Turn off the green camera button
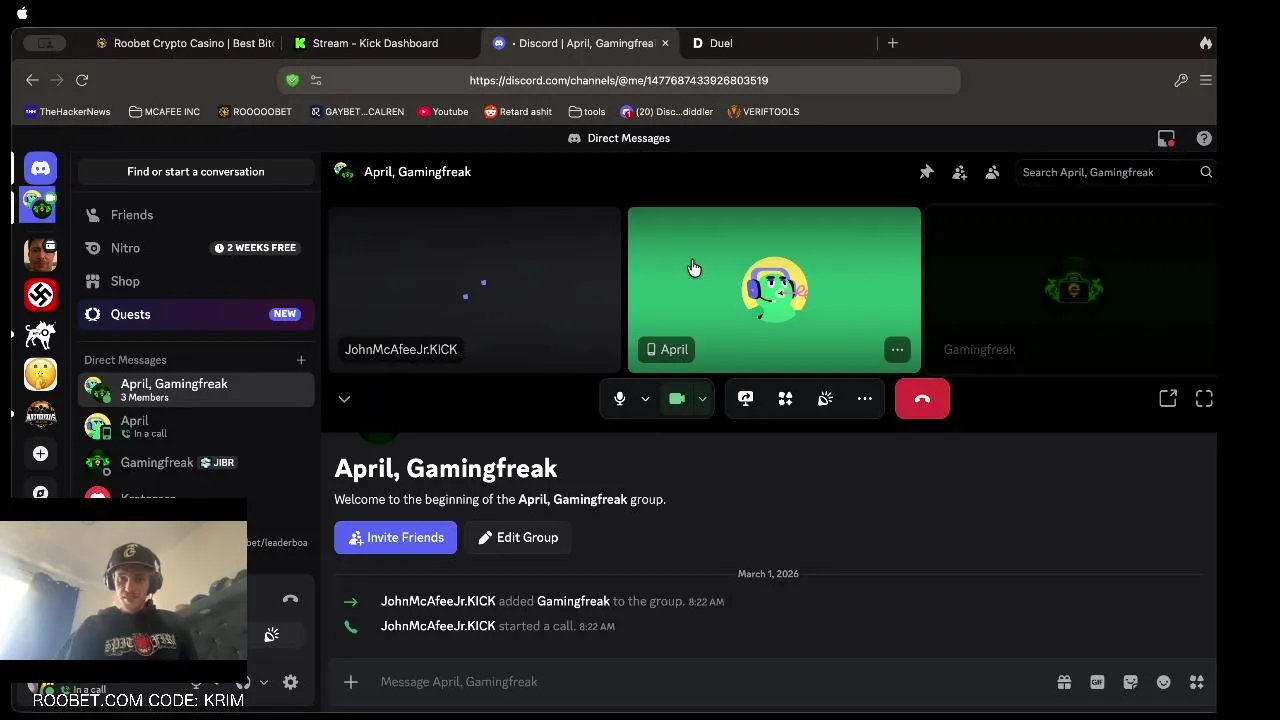This screenshot has width=1280, height=720. [x=677, y=399]
